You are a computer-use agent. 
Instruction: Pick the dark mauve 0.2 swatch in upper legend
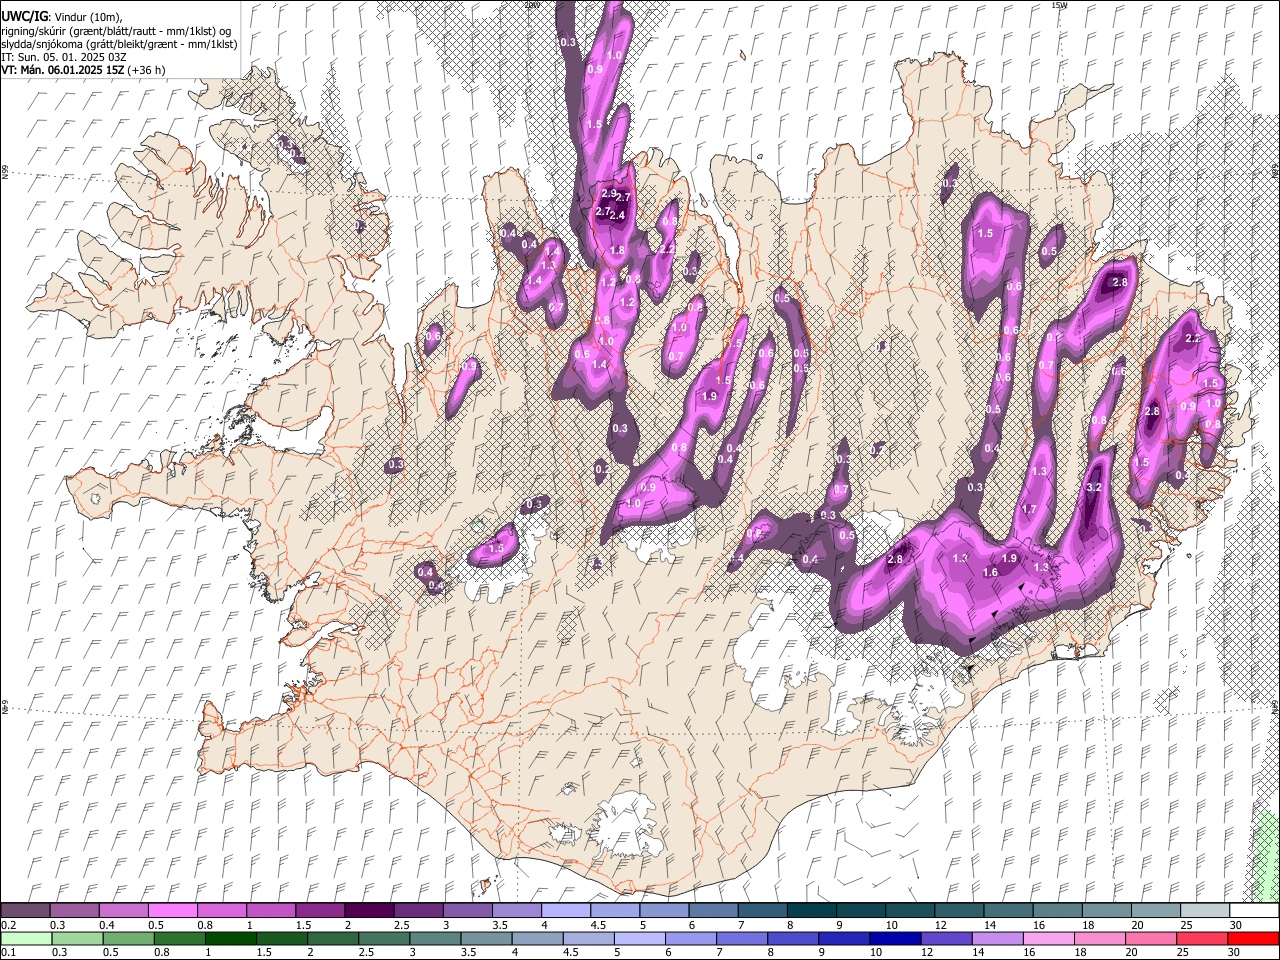click(x=25, y=911)
